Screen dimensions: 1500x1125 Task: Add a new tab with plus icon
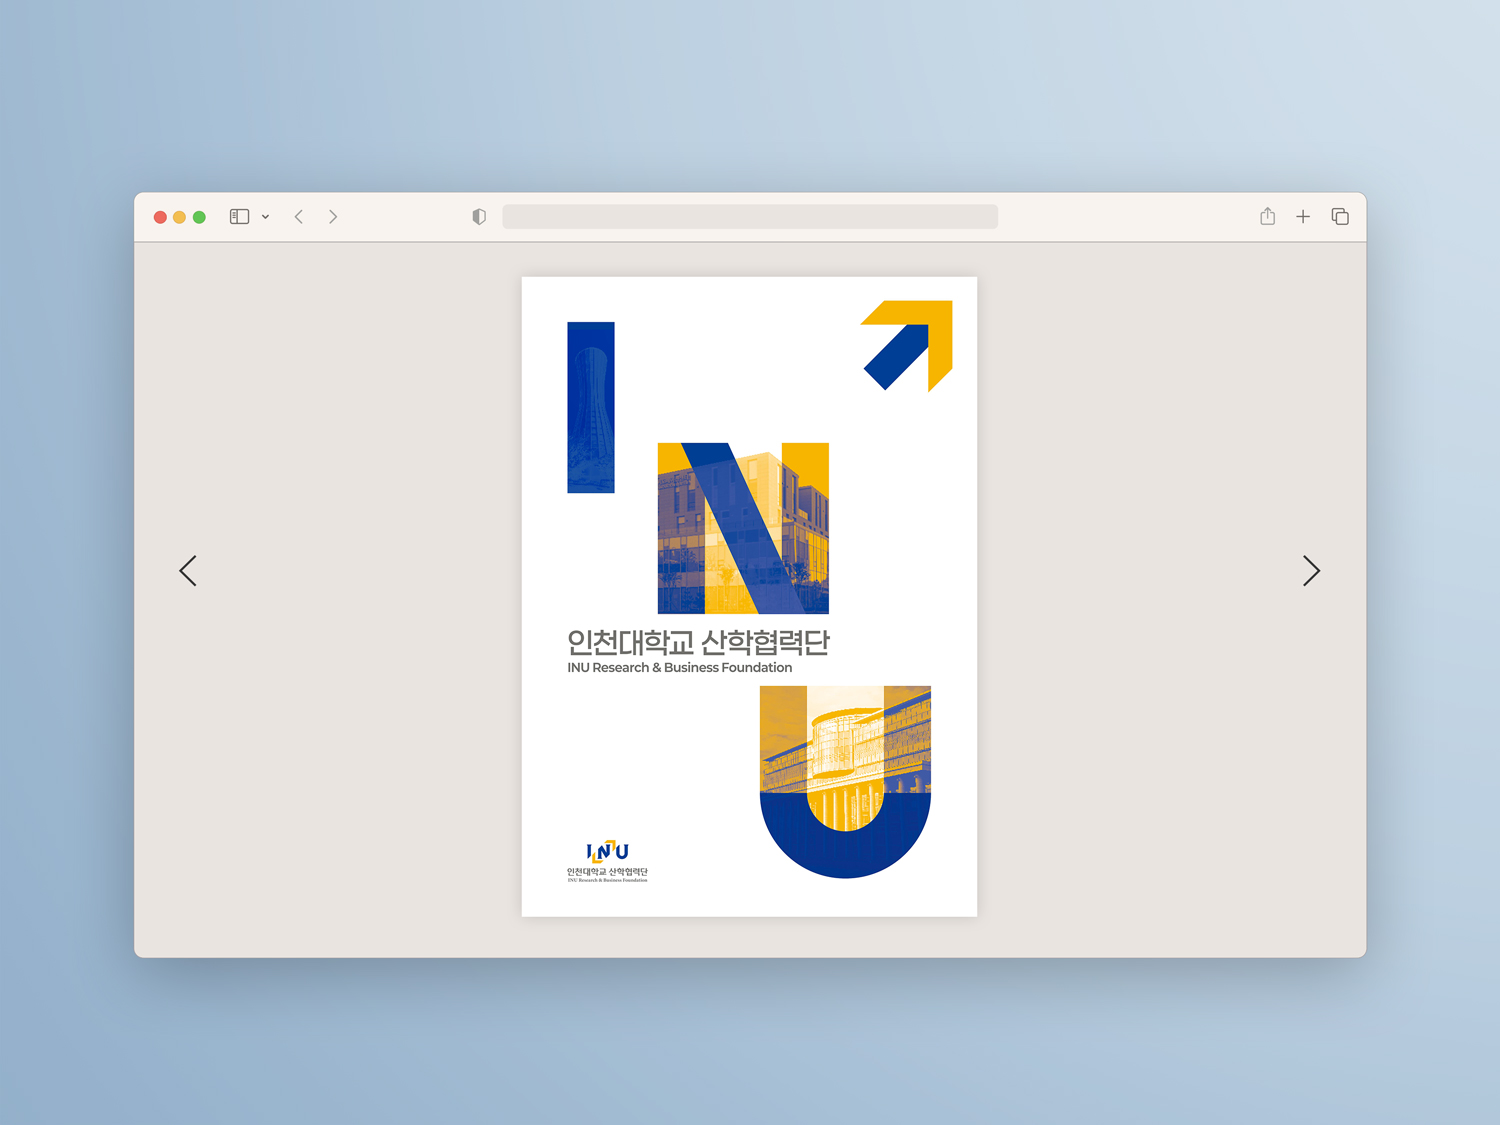tap(1303, 217)
